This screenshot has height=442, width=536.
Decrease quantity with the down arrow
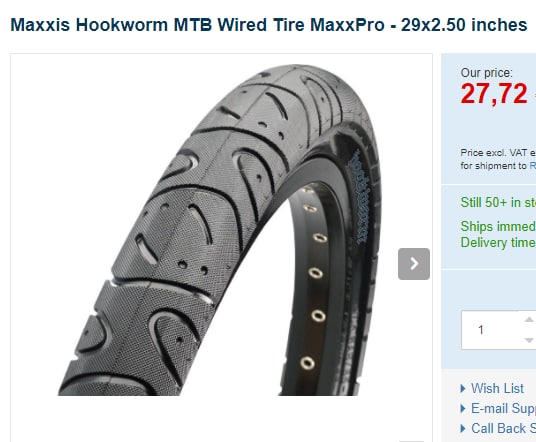tap(529, 340)
